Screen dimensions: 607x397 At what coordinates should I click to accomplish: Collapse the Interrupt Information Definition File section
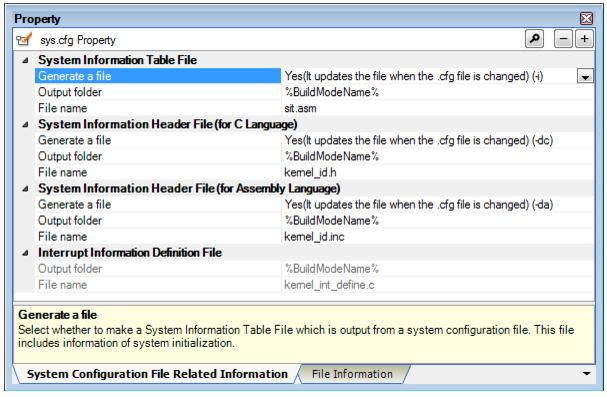[25, 253]
